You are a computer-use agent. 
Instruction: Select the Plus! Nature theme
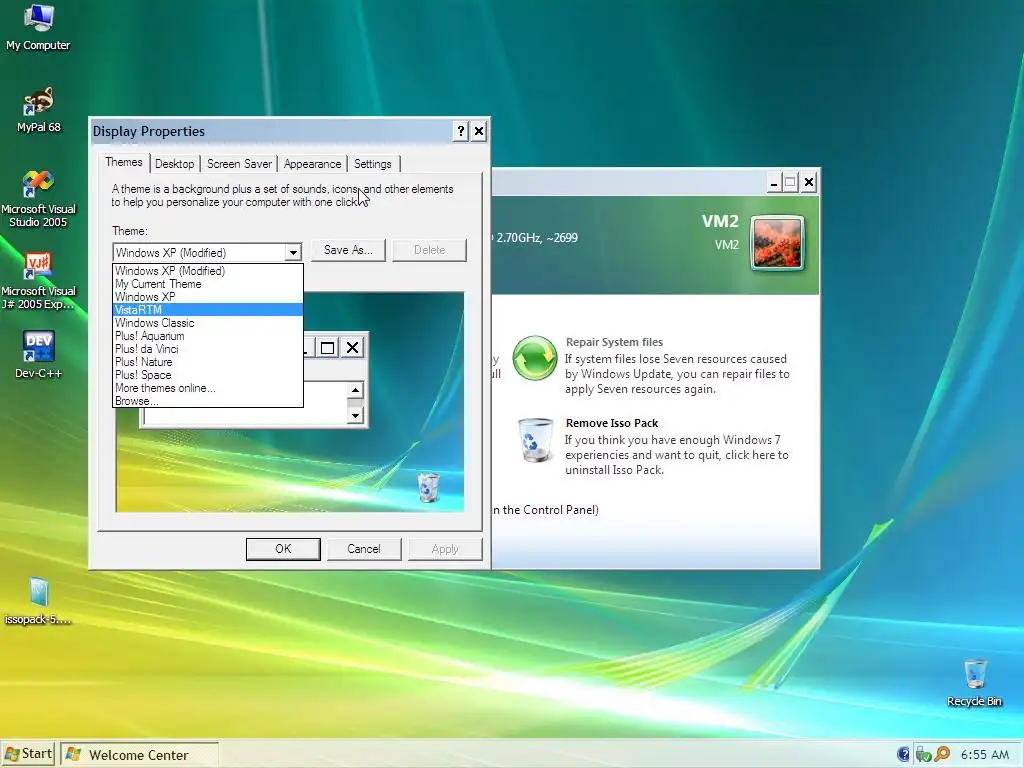click(x=208, y=362)
